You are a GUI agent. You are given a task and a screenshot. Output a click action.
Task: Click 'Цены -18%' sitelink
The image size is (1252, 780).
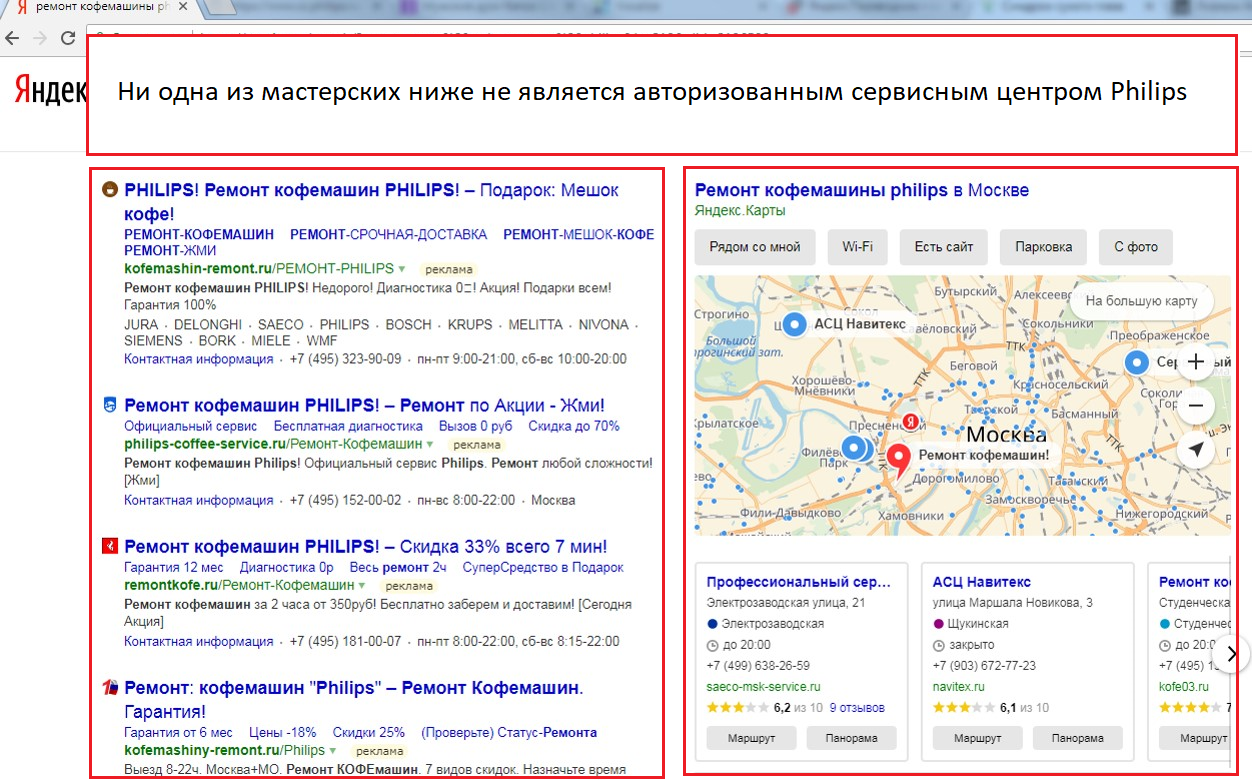tap(282, 732)
